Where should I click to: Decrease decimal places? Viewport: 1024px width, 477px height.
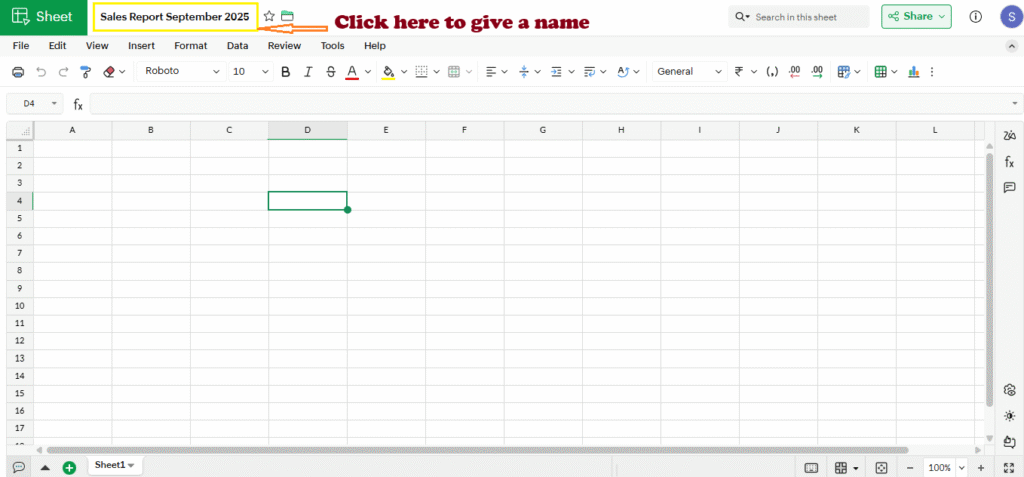[795, 72]
